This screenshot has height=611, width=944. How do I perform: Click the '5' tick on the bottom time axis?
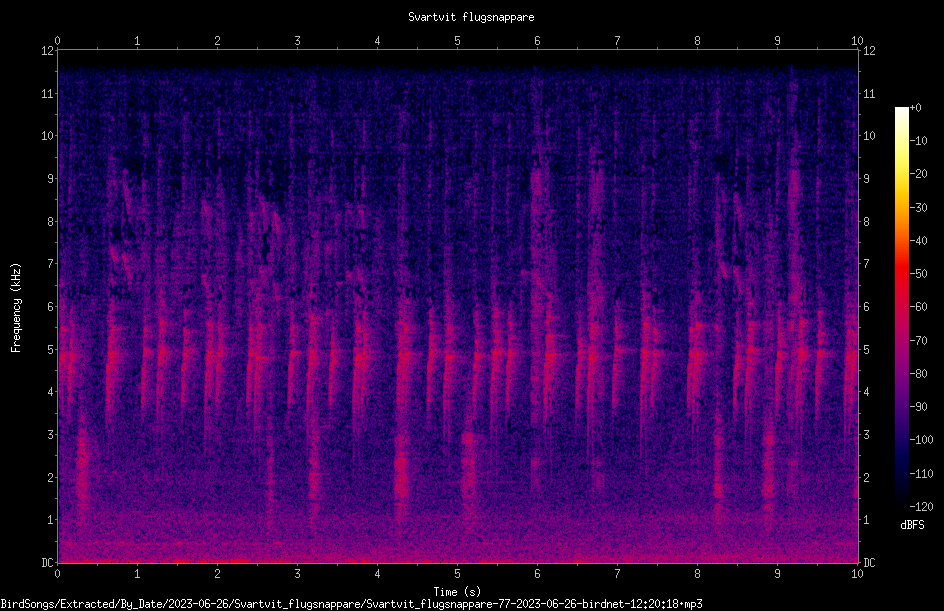(x=458, y=574)
